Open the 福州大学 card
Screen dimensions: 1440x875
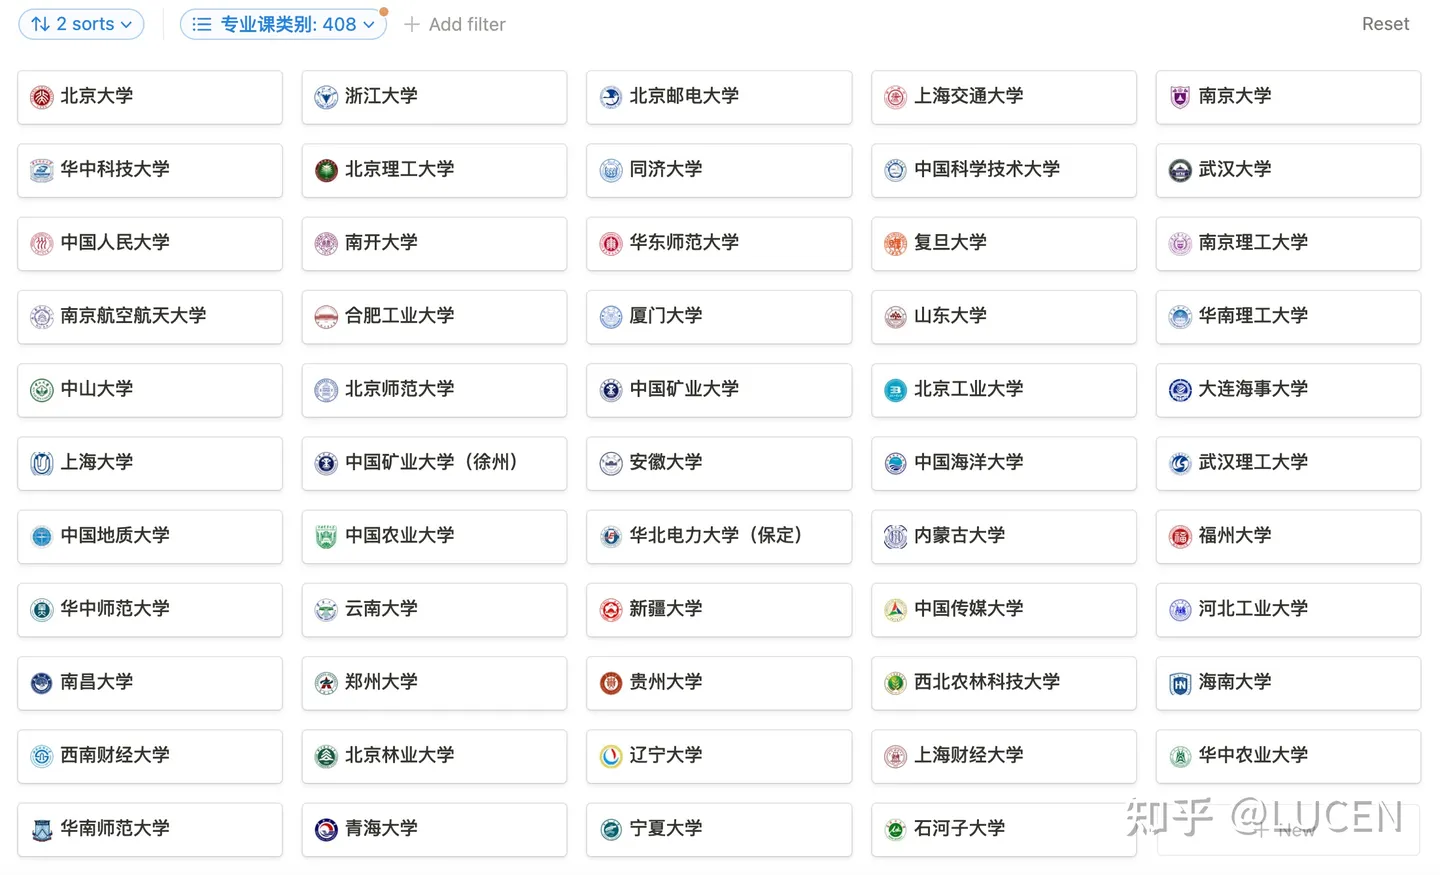[1288, 536]
